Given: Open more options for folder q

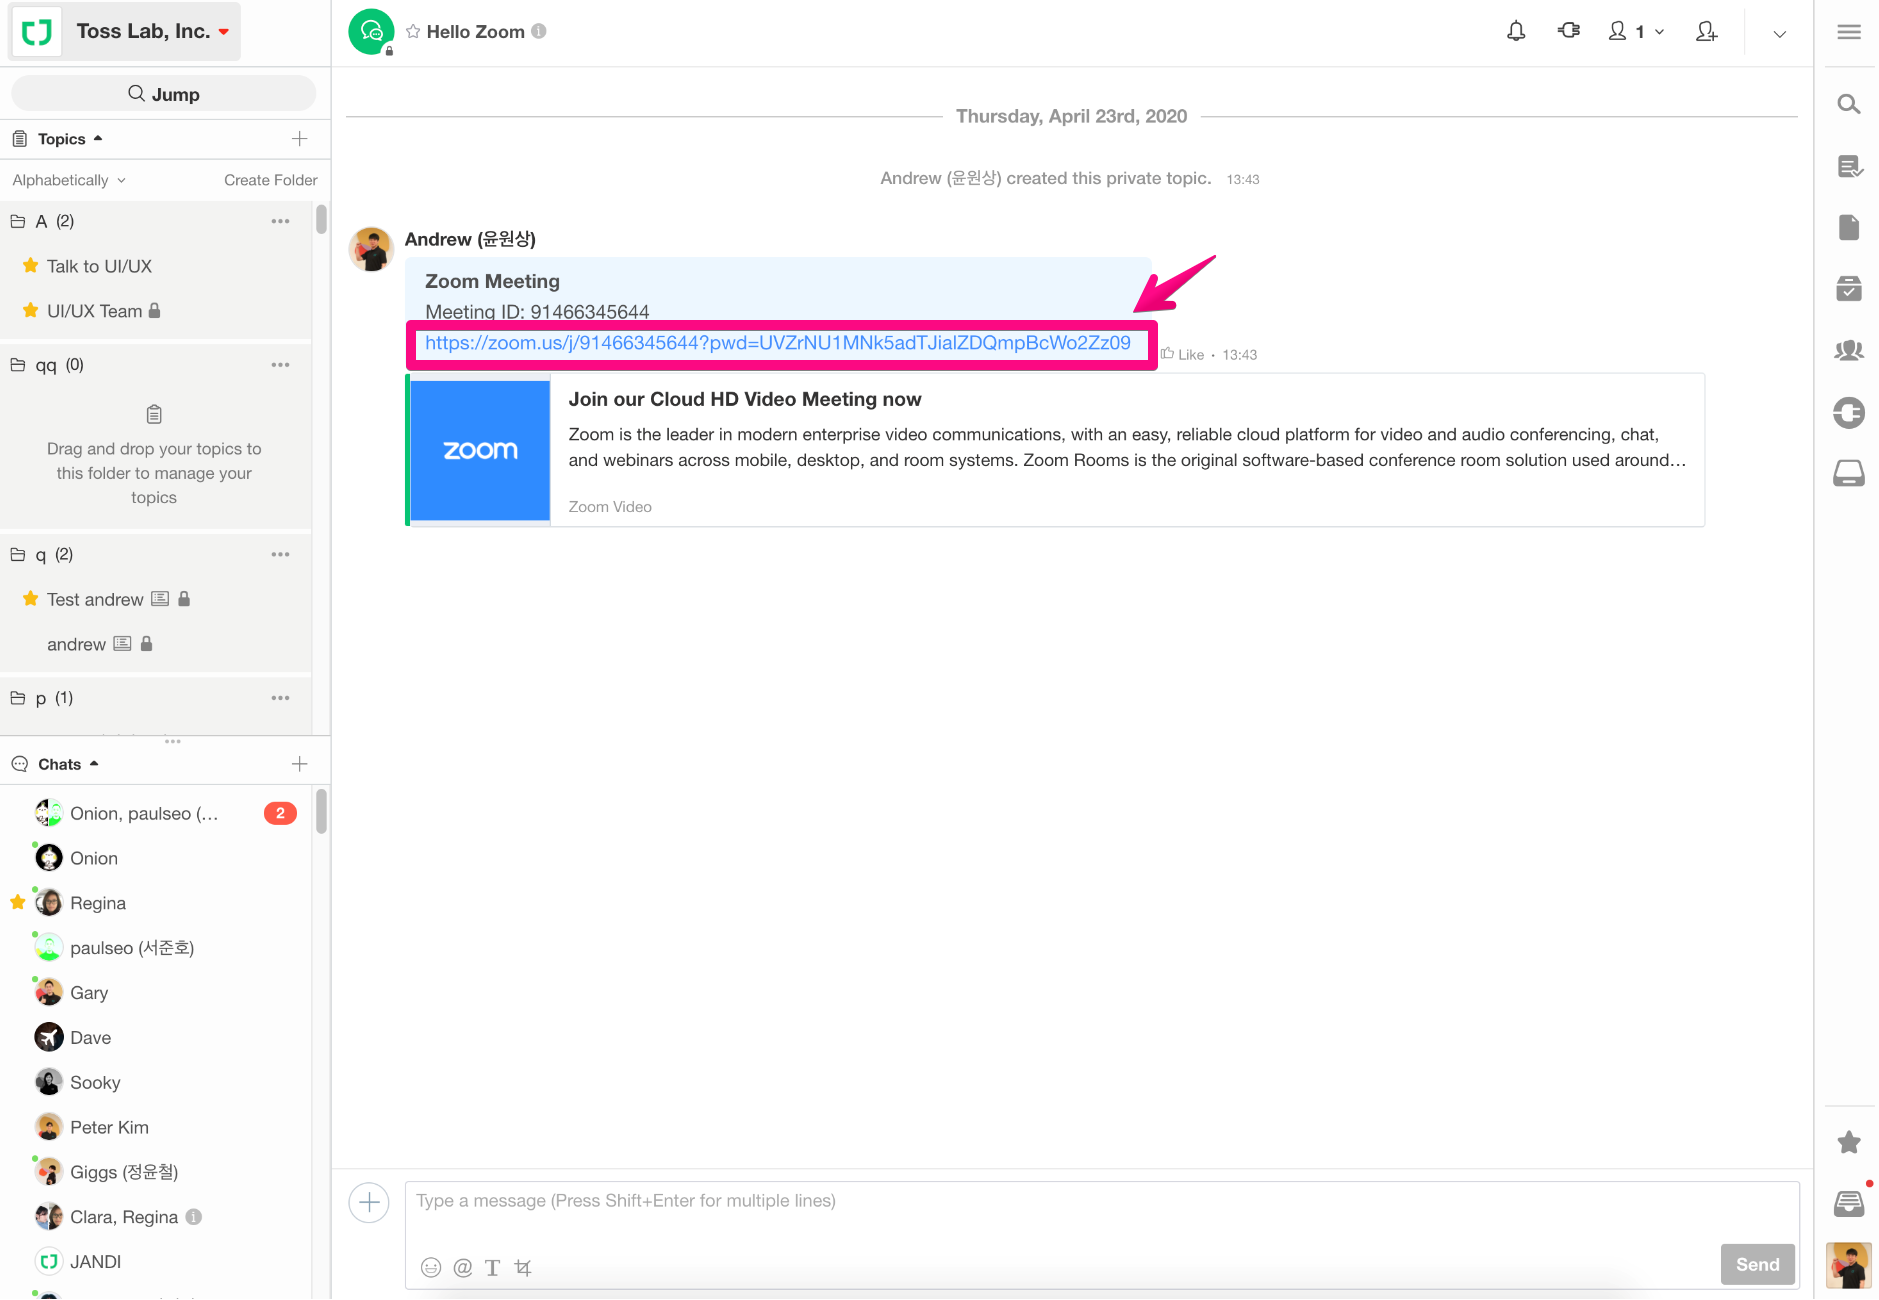Looking at the screenshot, I should click(x=280, y=554).
